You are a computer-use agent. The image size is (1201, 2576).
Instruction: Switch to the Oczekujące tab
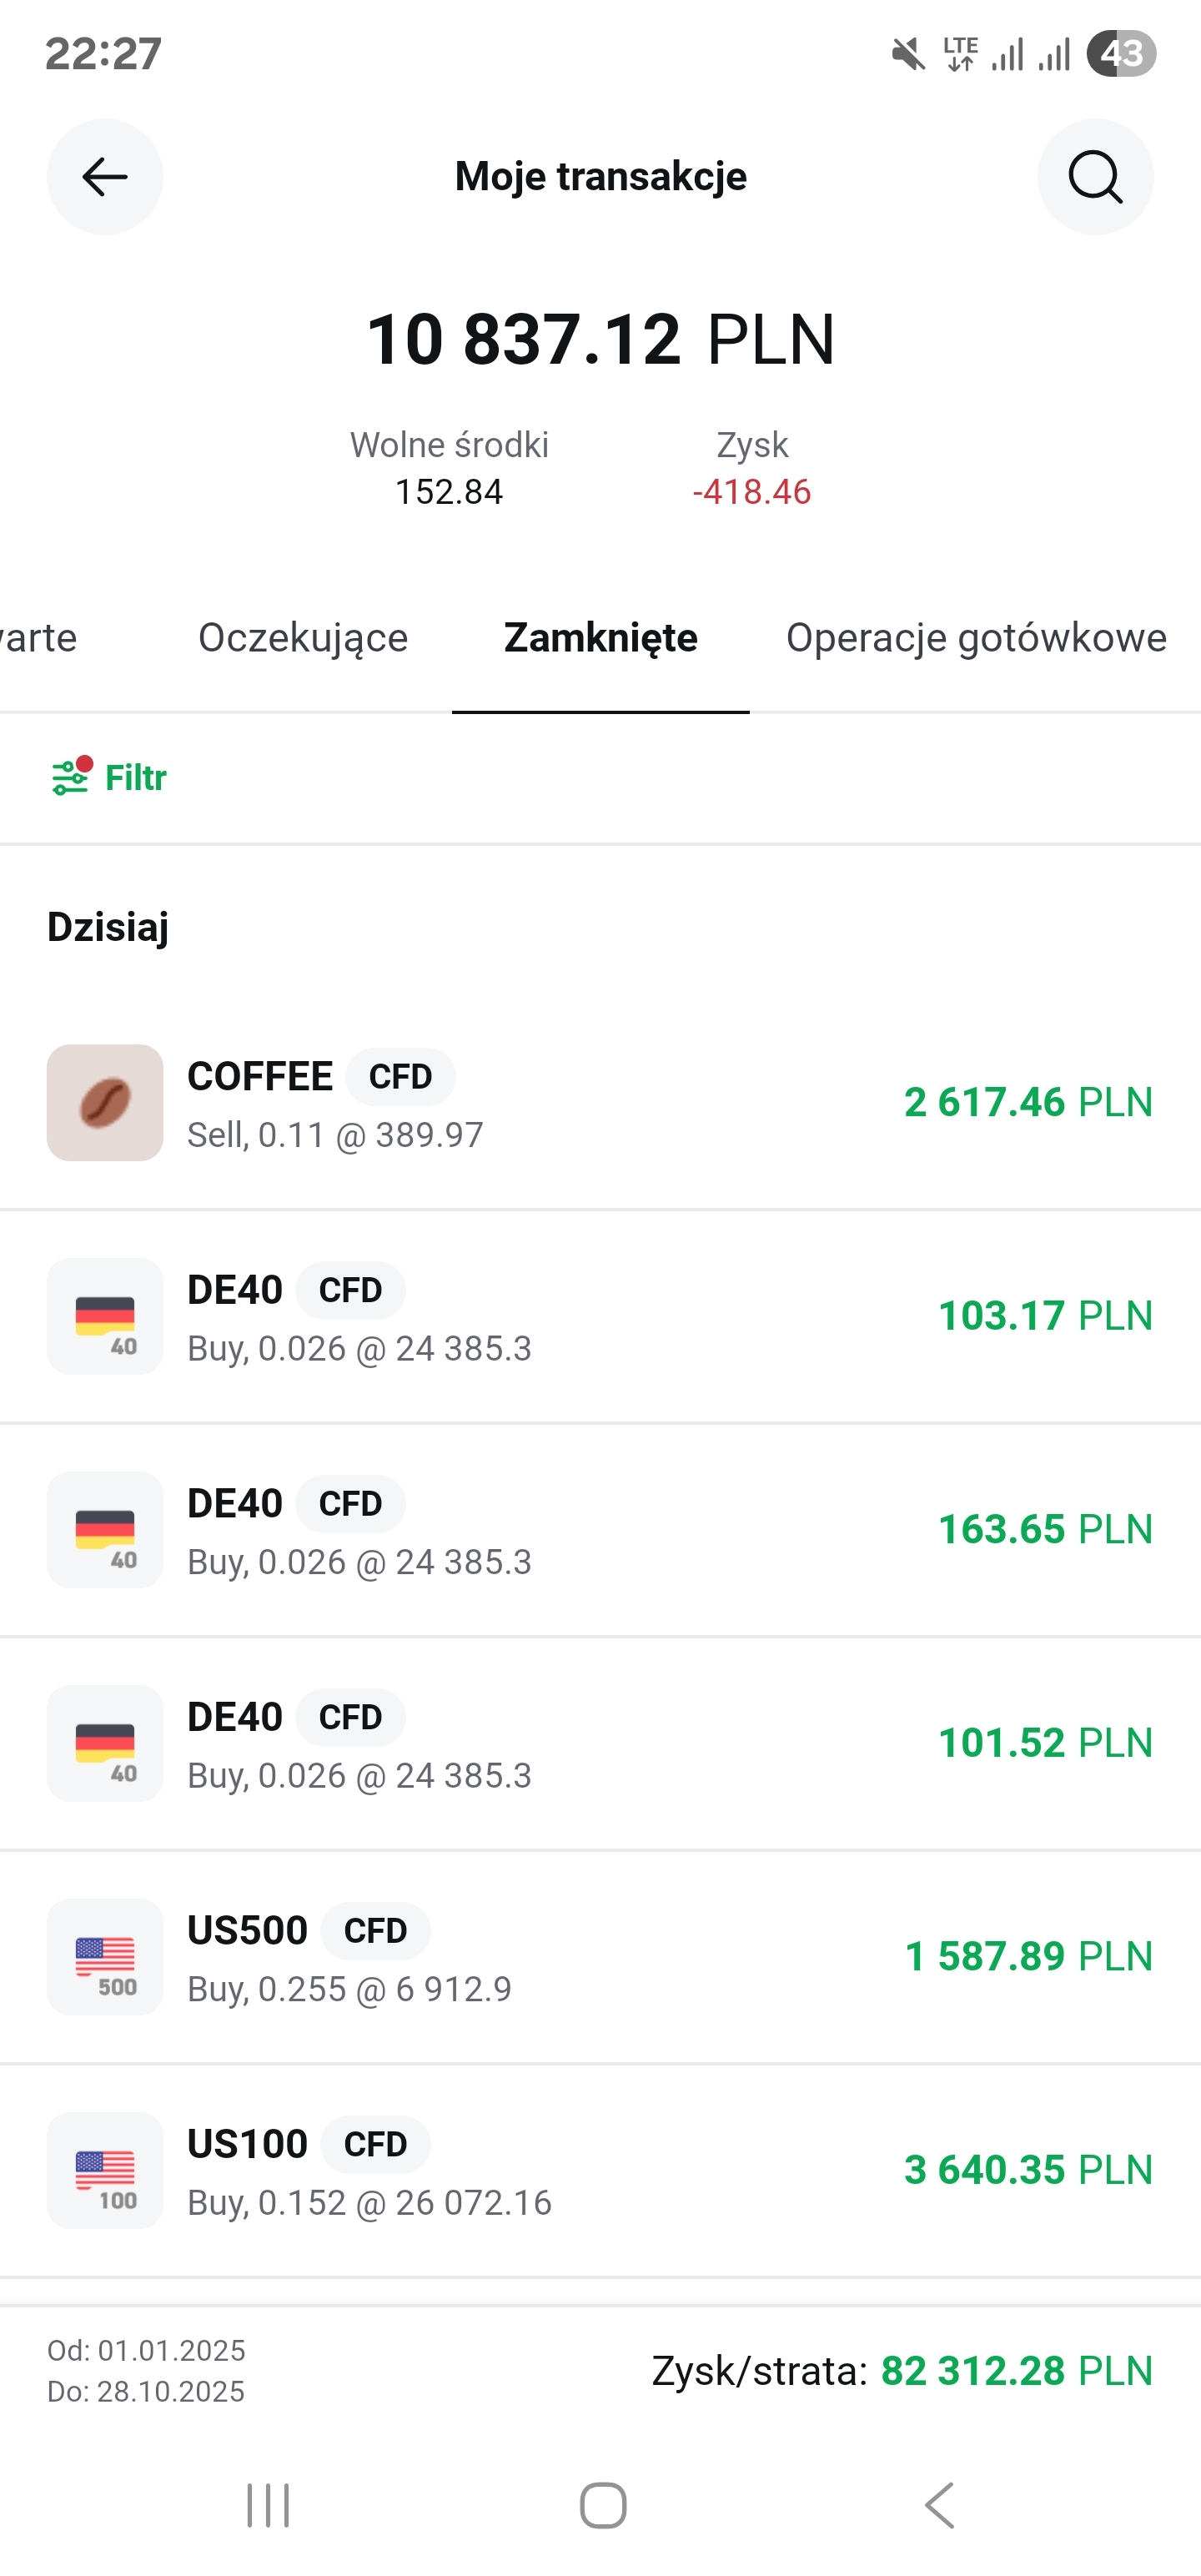pos(303,638)
